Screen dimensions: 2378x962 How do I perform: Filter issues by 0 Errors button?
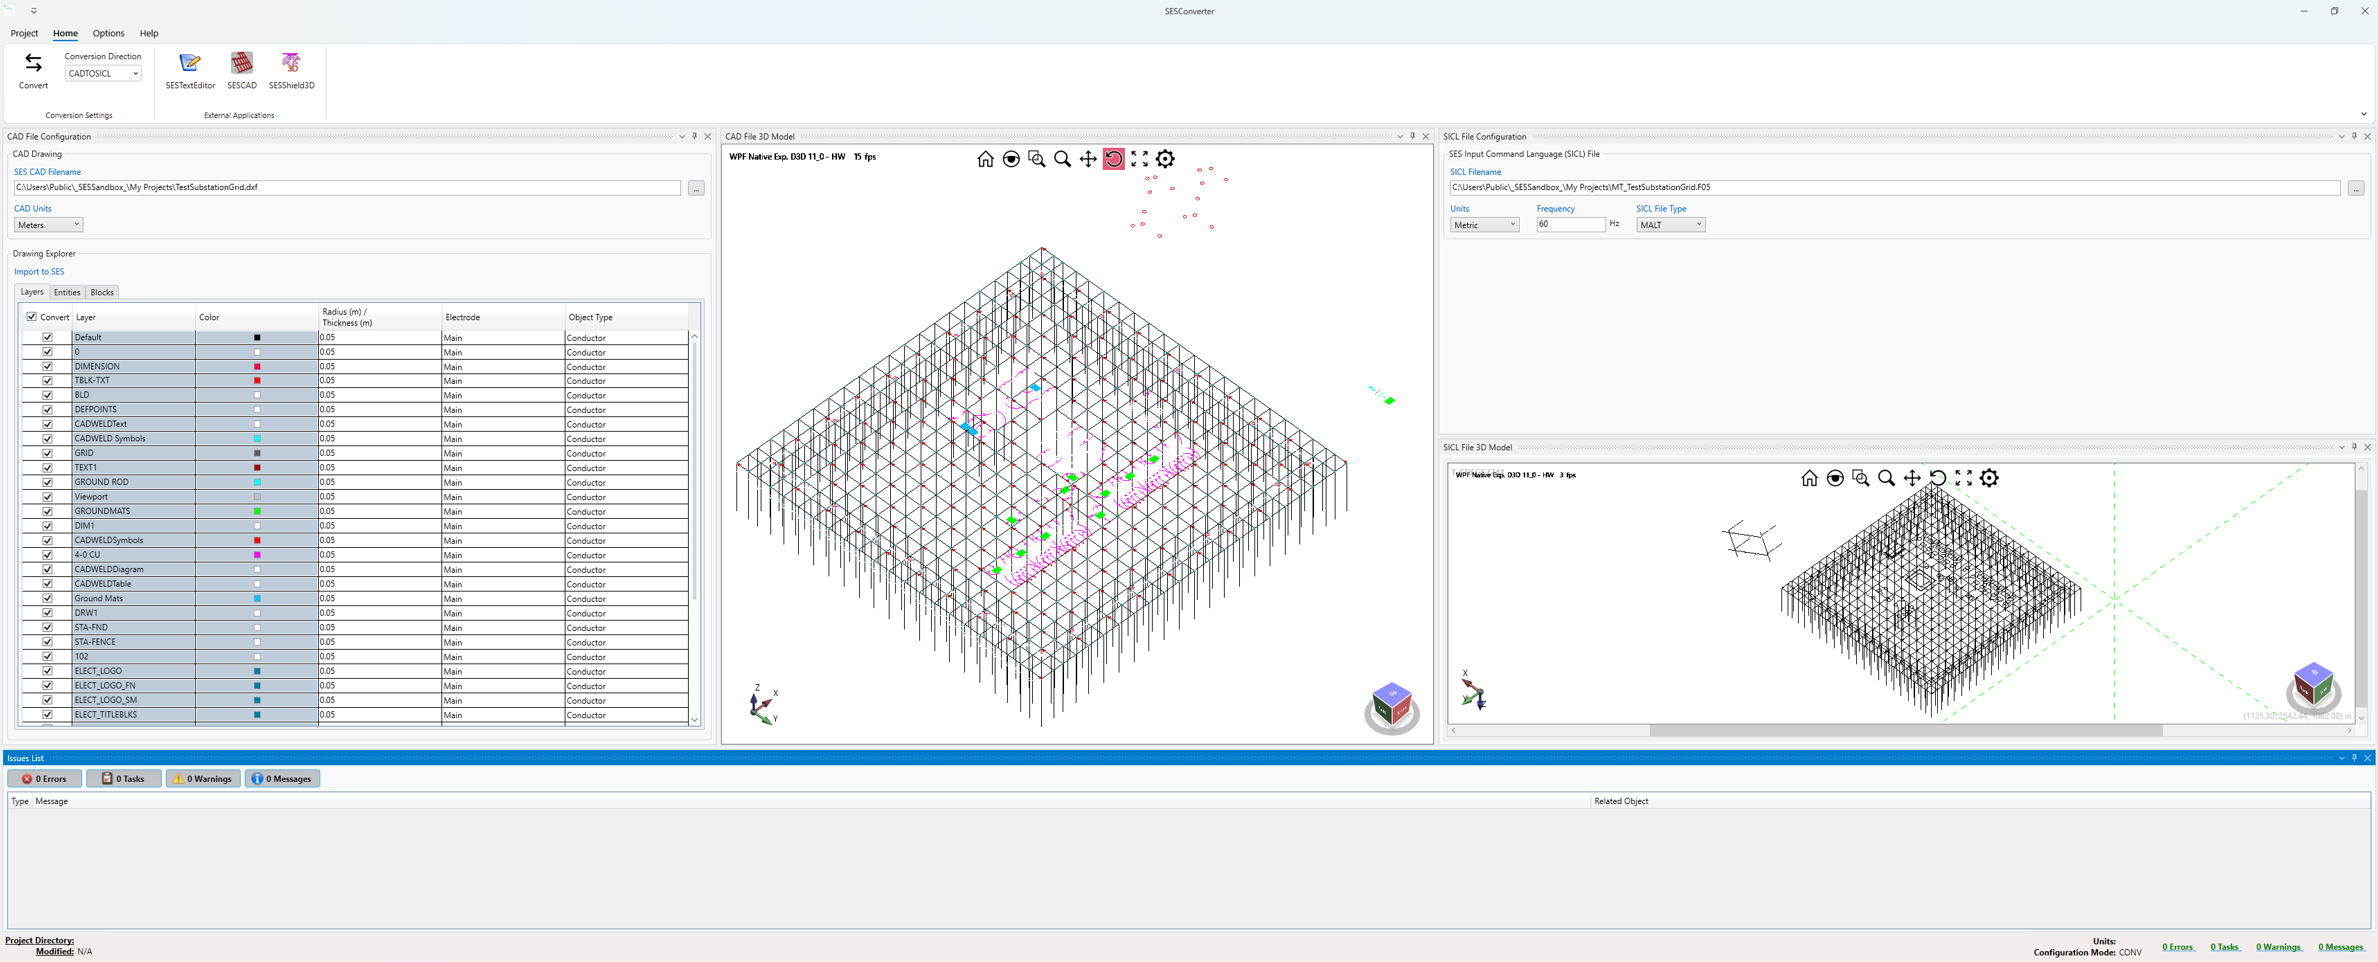45,779
